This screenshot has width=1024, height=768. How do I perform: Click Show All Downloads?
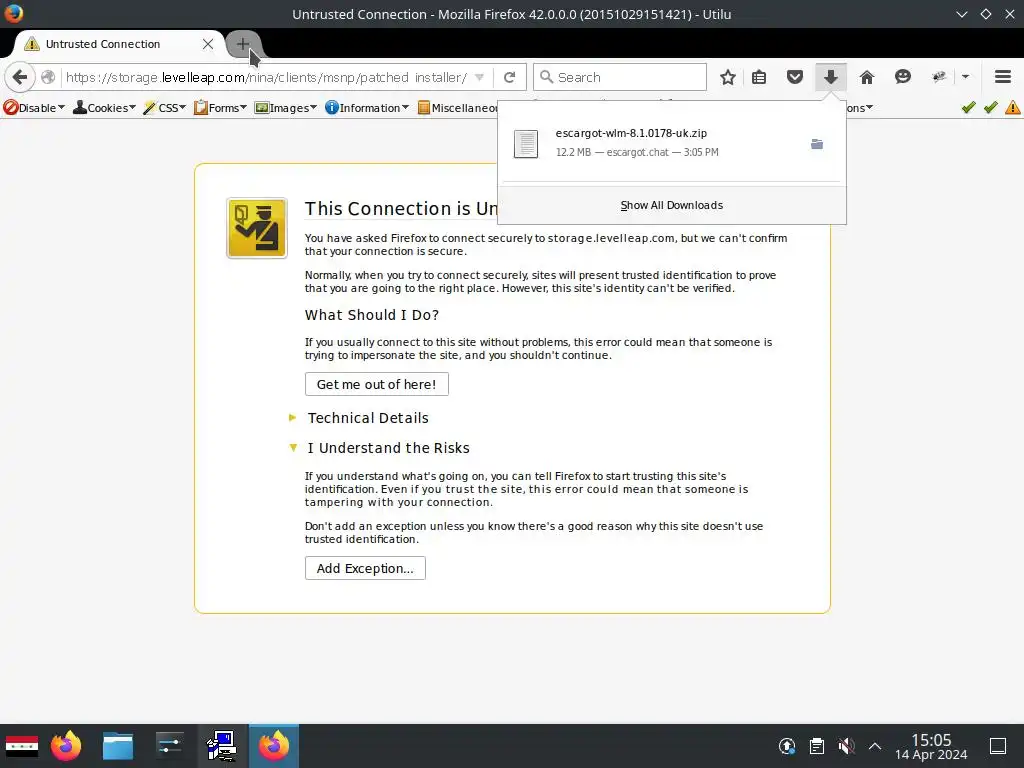tap(671, 205)
